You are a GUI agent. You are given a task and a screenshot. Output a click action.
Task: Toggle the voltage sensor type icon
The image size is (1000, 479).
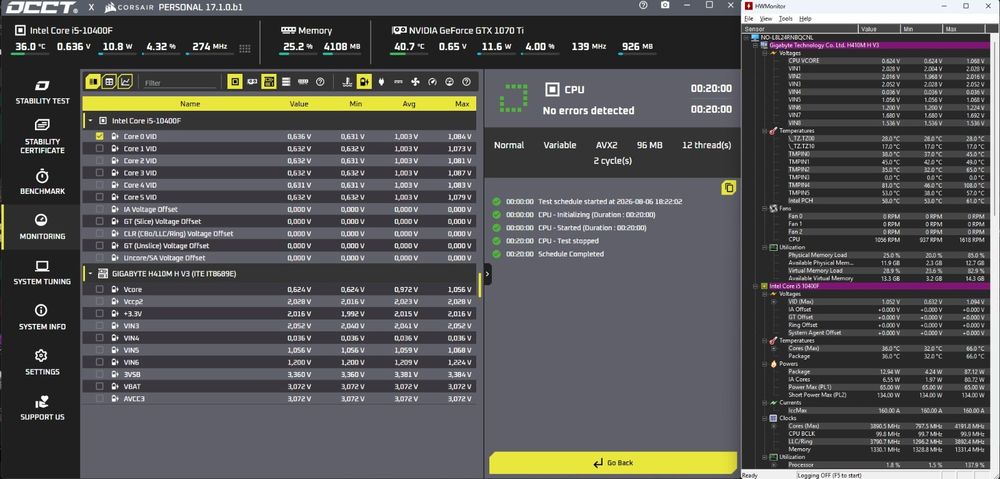(364, 82)
